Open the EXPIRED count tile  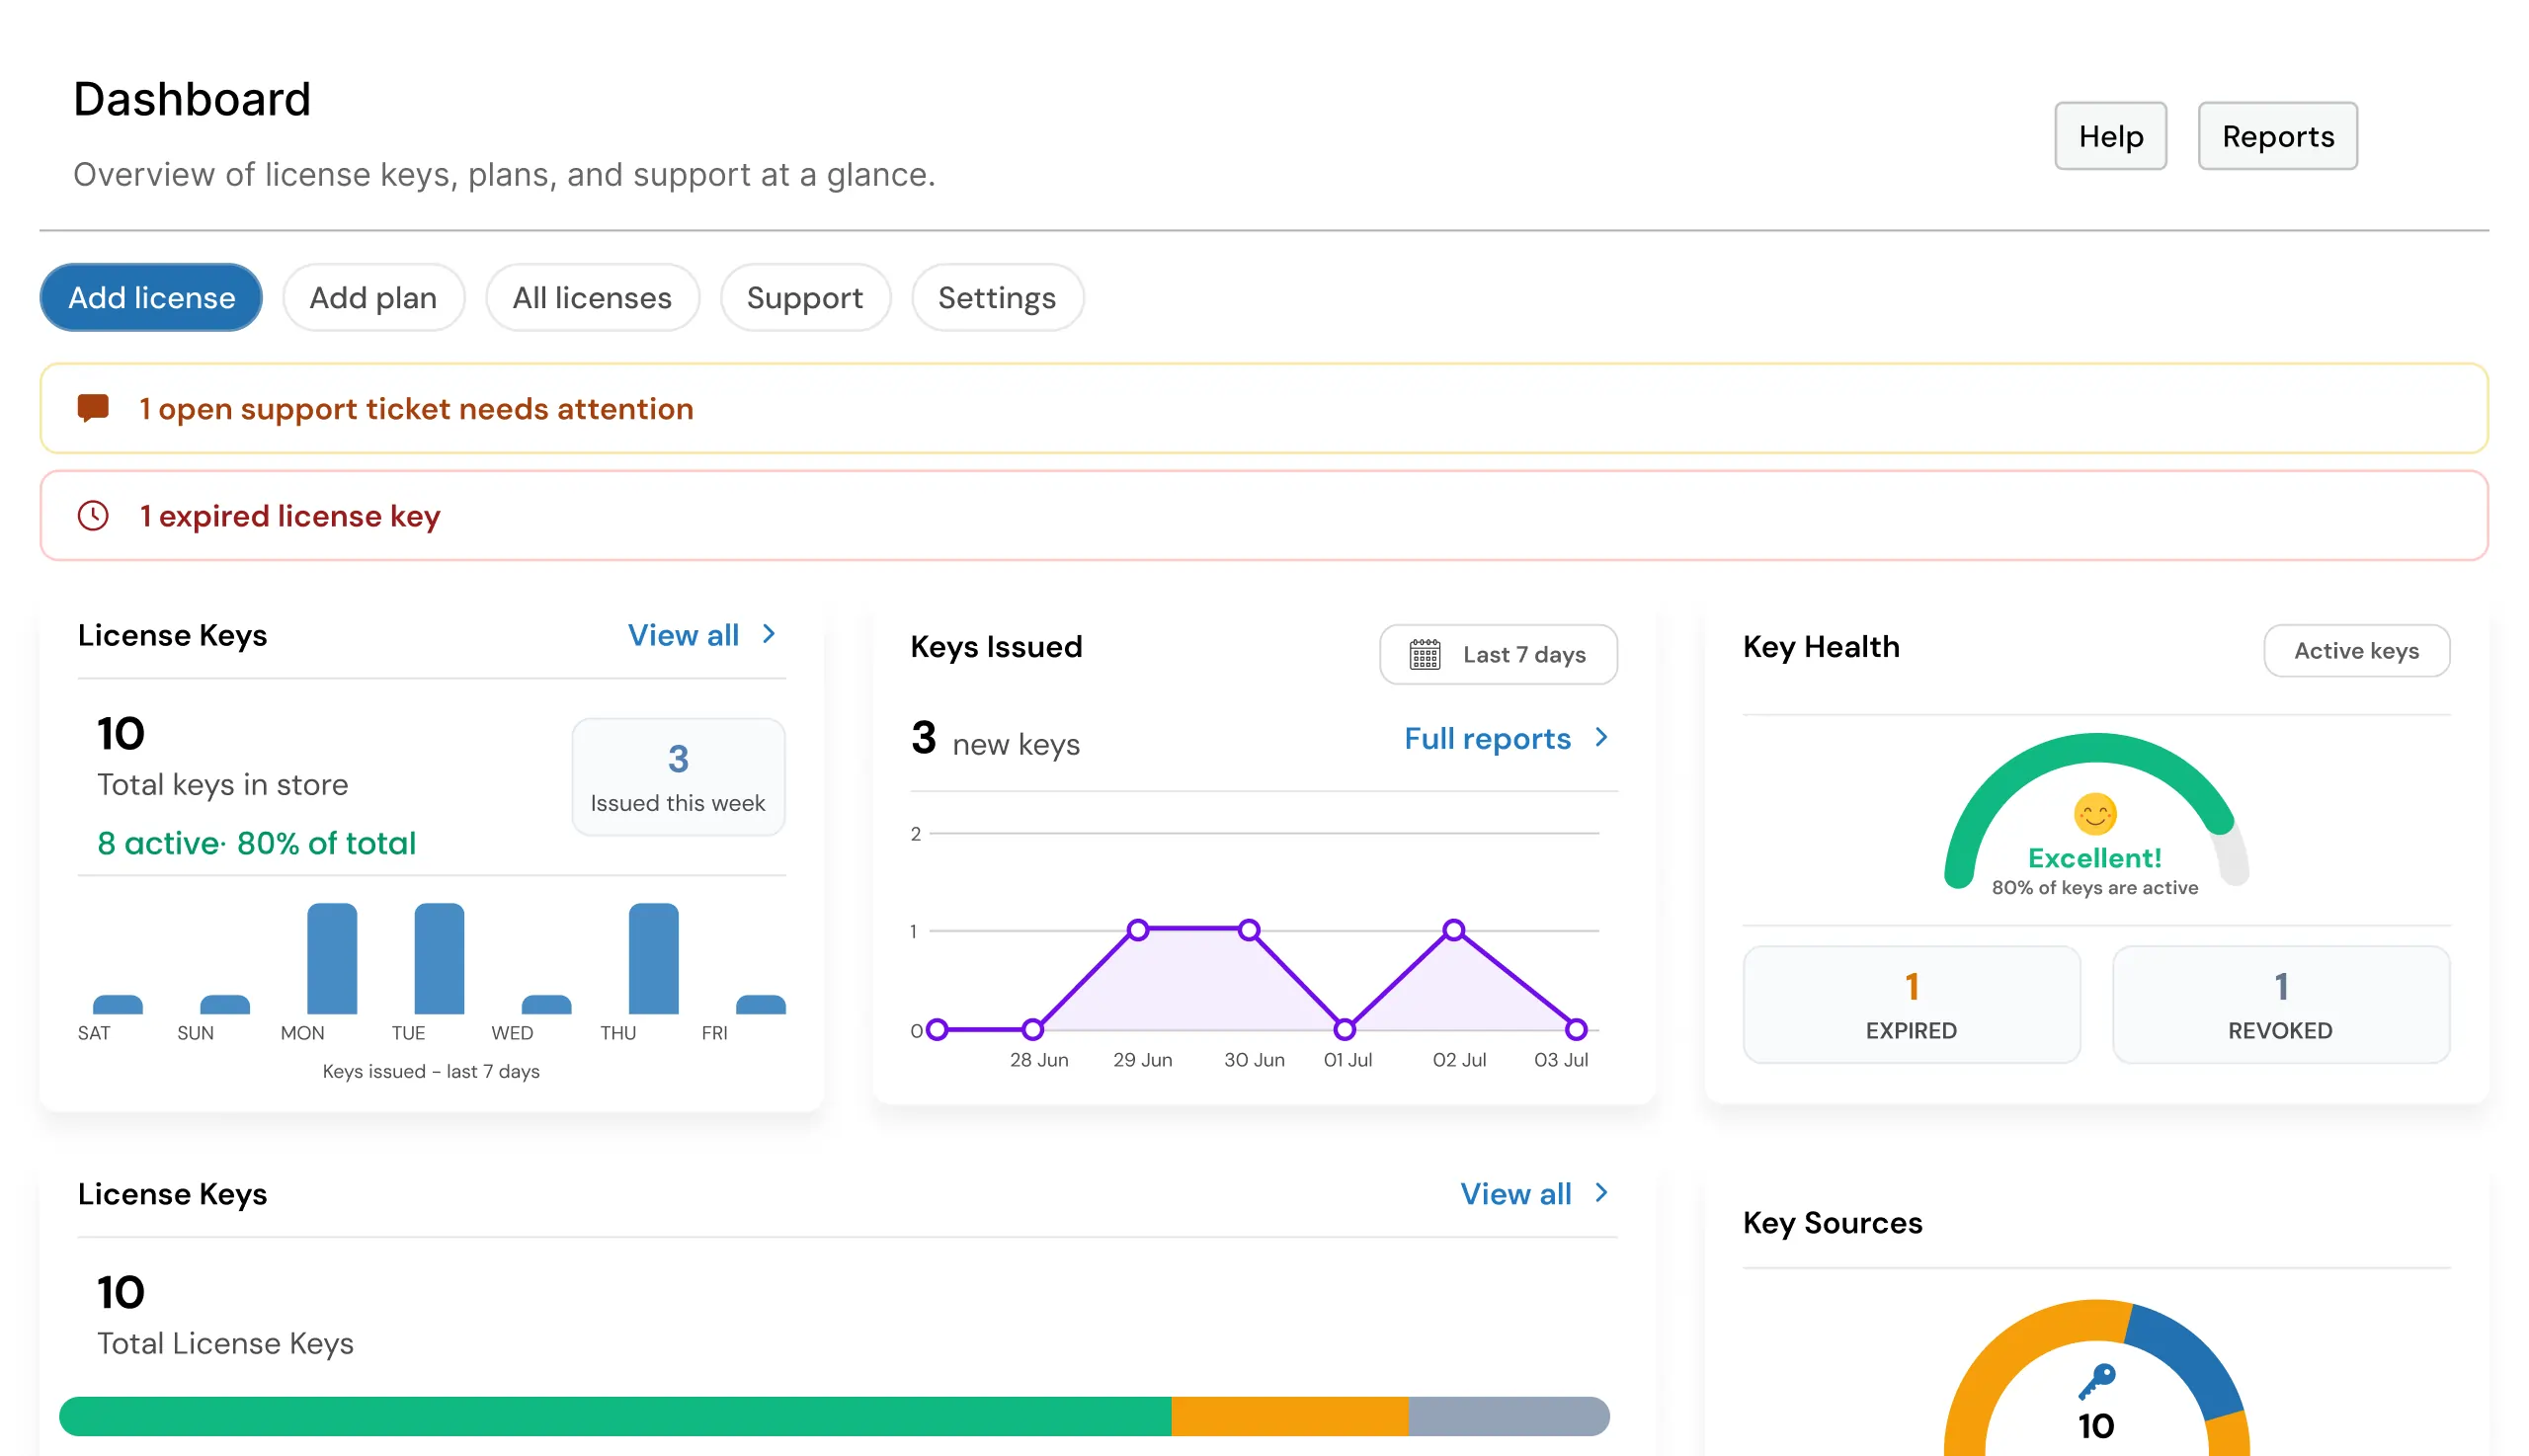click(x=1911, y=1004)
